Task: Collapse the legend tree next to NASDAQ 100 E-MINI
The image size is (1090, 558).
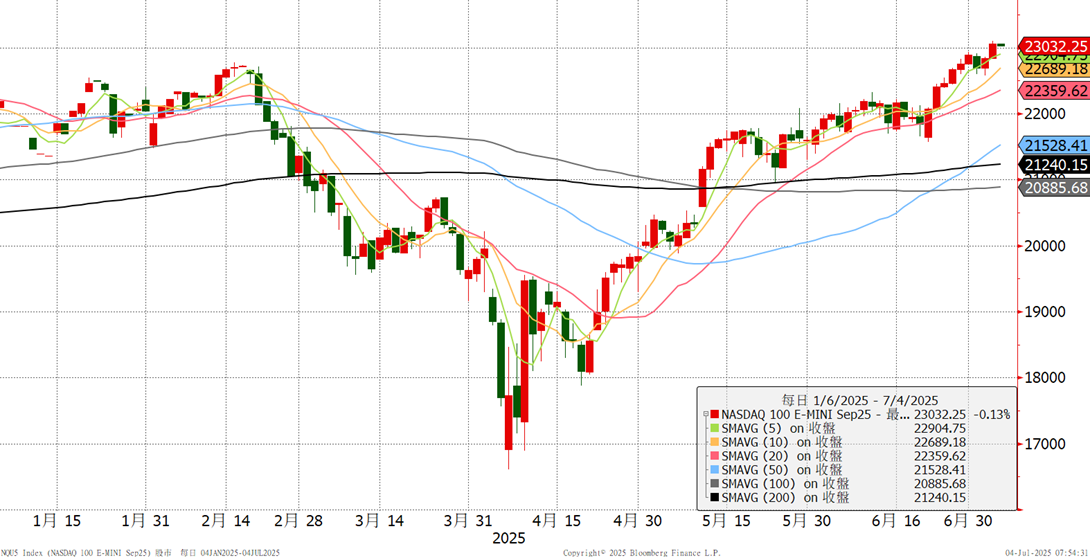Action: tap(706, 415)
